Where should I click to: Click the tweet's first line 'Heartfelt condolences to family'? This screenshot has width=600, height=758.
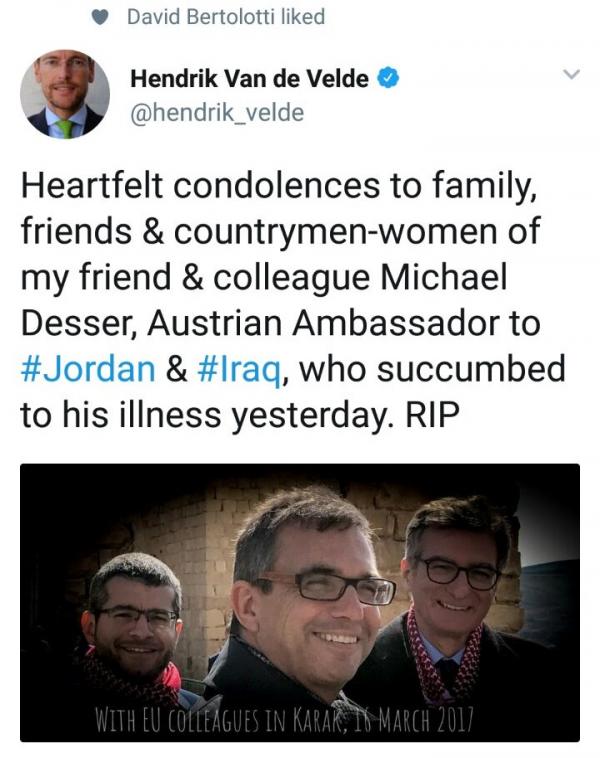[279, 186]
